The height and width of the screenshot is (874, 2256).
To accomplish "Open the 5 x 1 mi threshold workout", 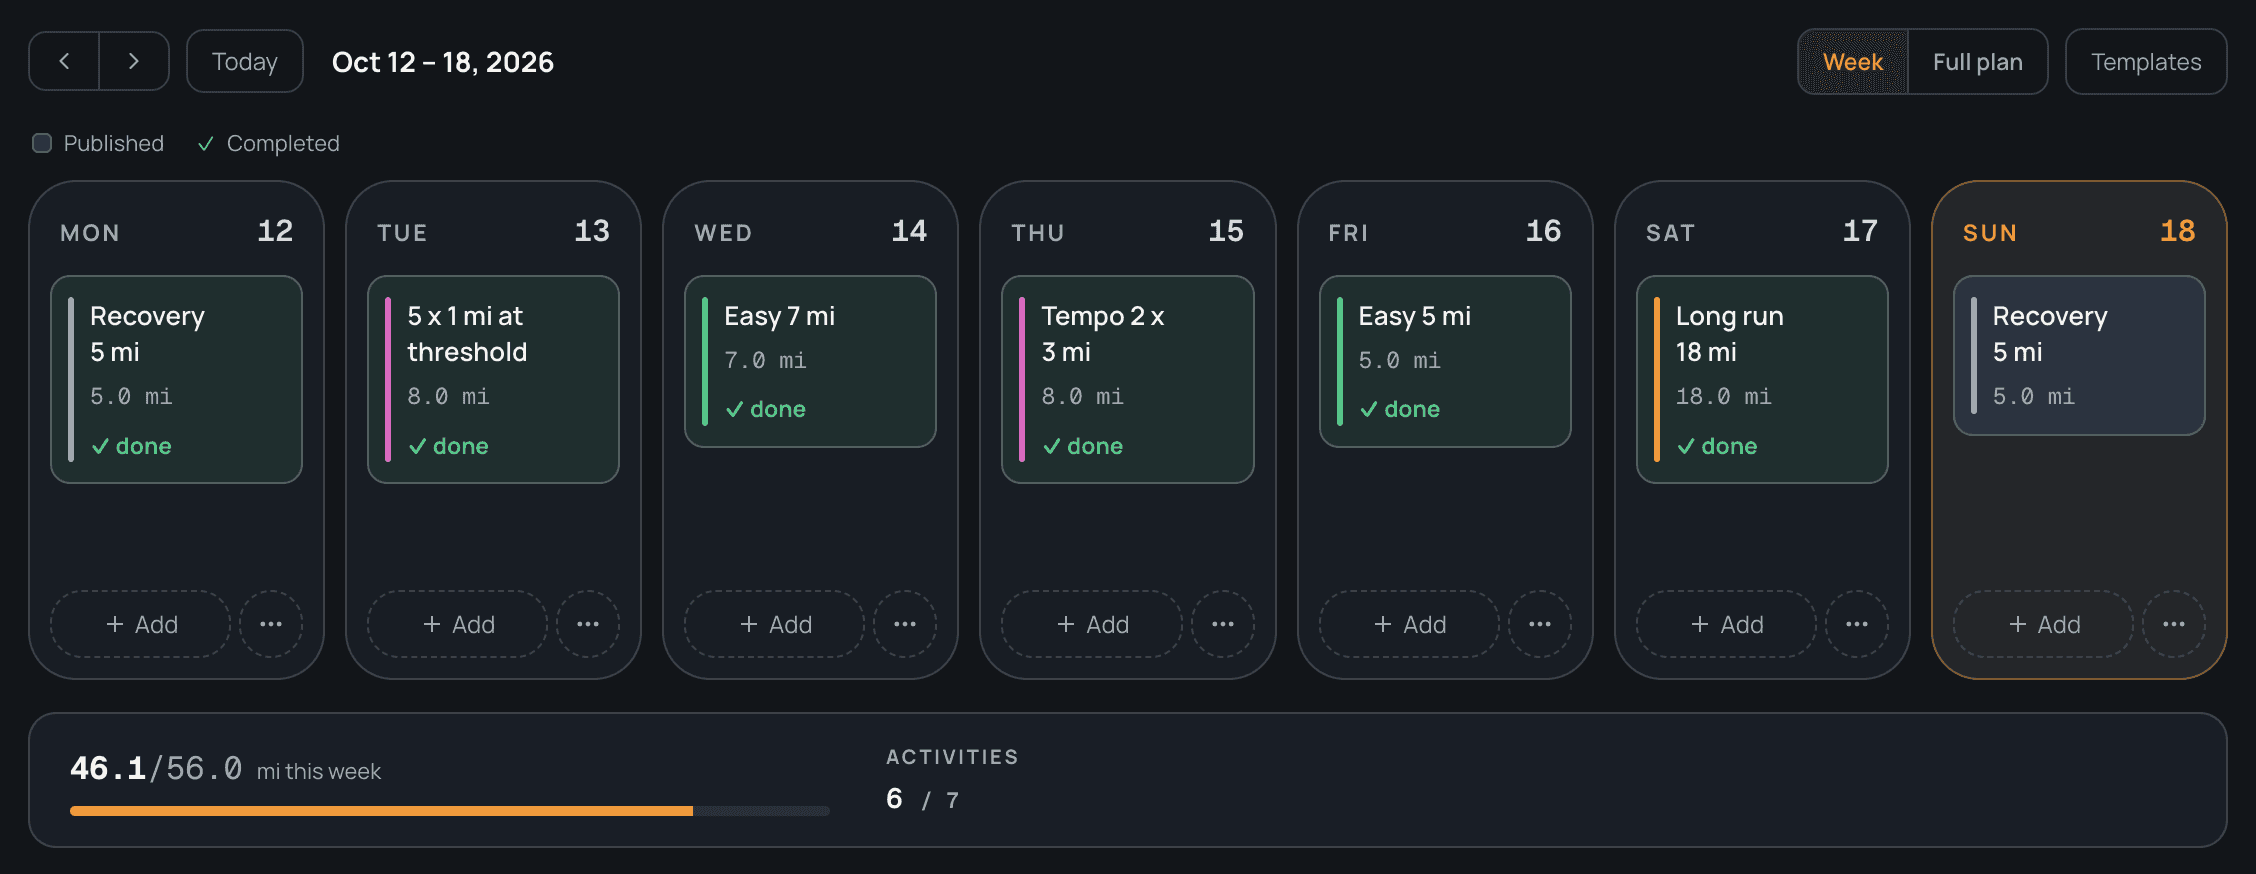I will coord(493,380).
